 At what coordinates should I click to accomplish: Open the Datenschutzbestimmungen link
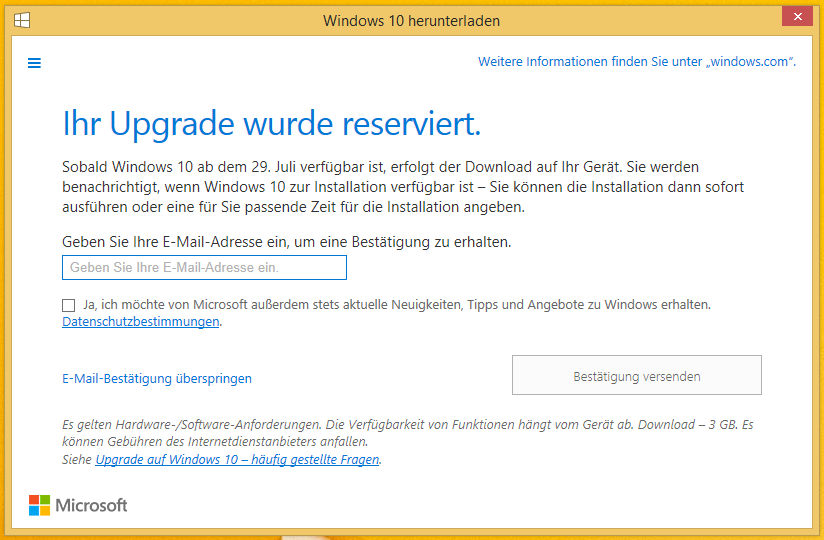pos(141,321)
